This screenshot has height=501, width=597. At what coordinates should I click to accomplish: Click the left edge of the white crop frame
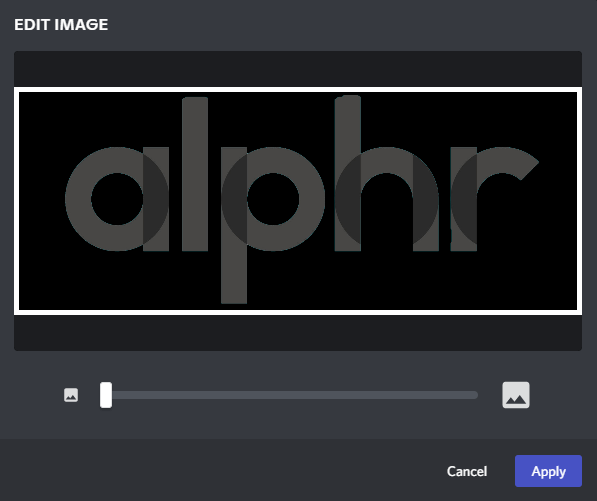pos(16,201)
